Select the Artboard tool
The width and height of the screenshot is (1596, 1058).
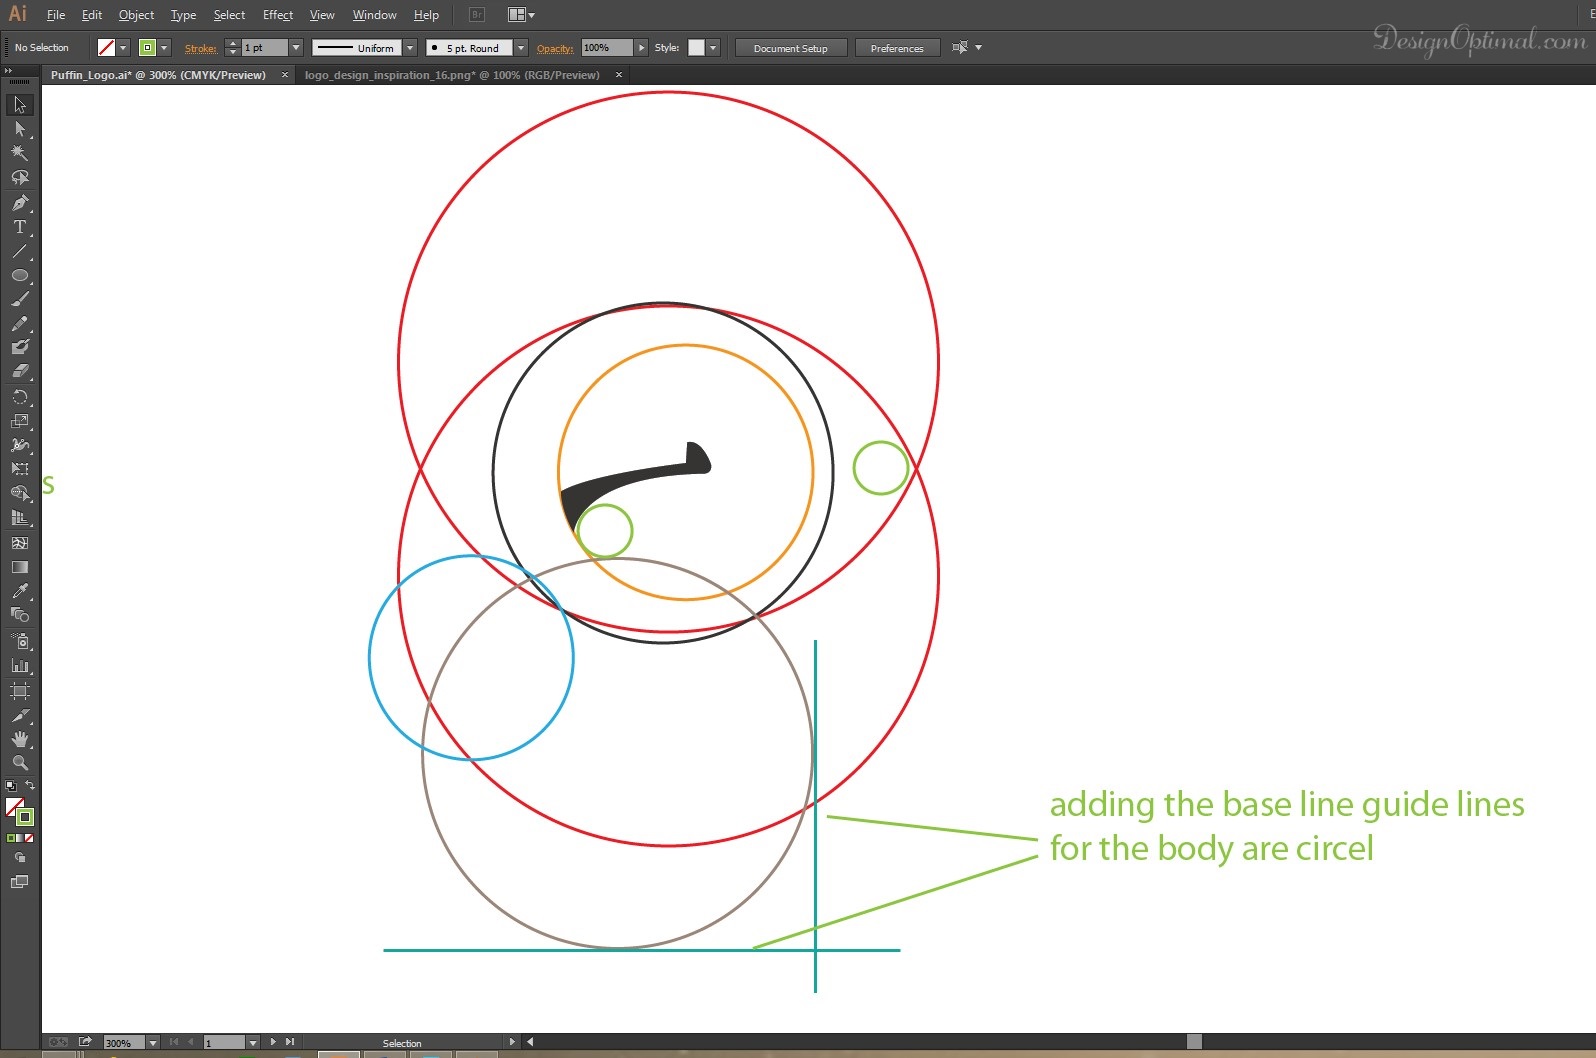[x=20, y=691]
